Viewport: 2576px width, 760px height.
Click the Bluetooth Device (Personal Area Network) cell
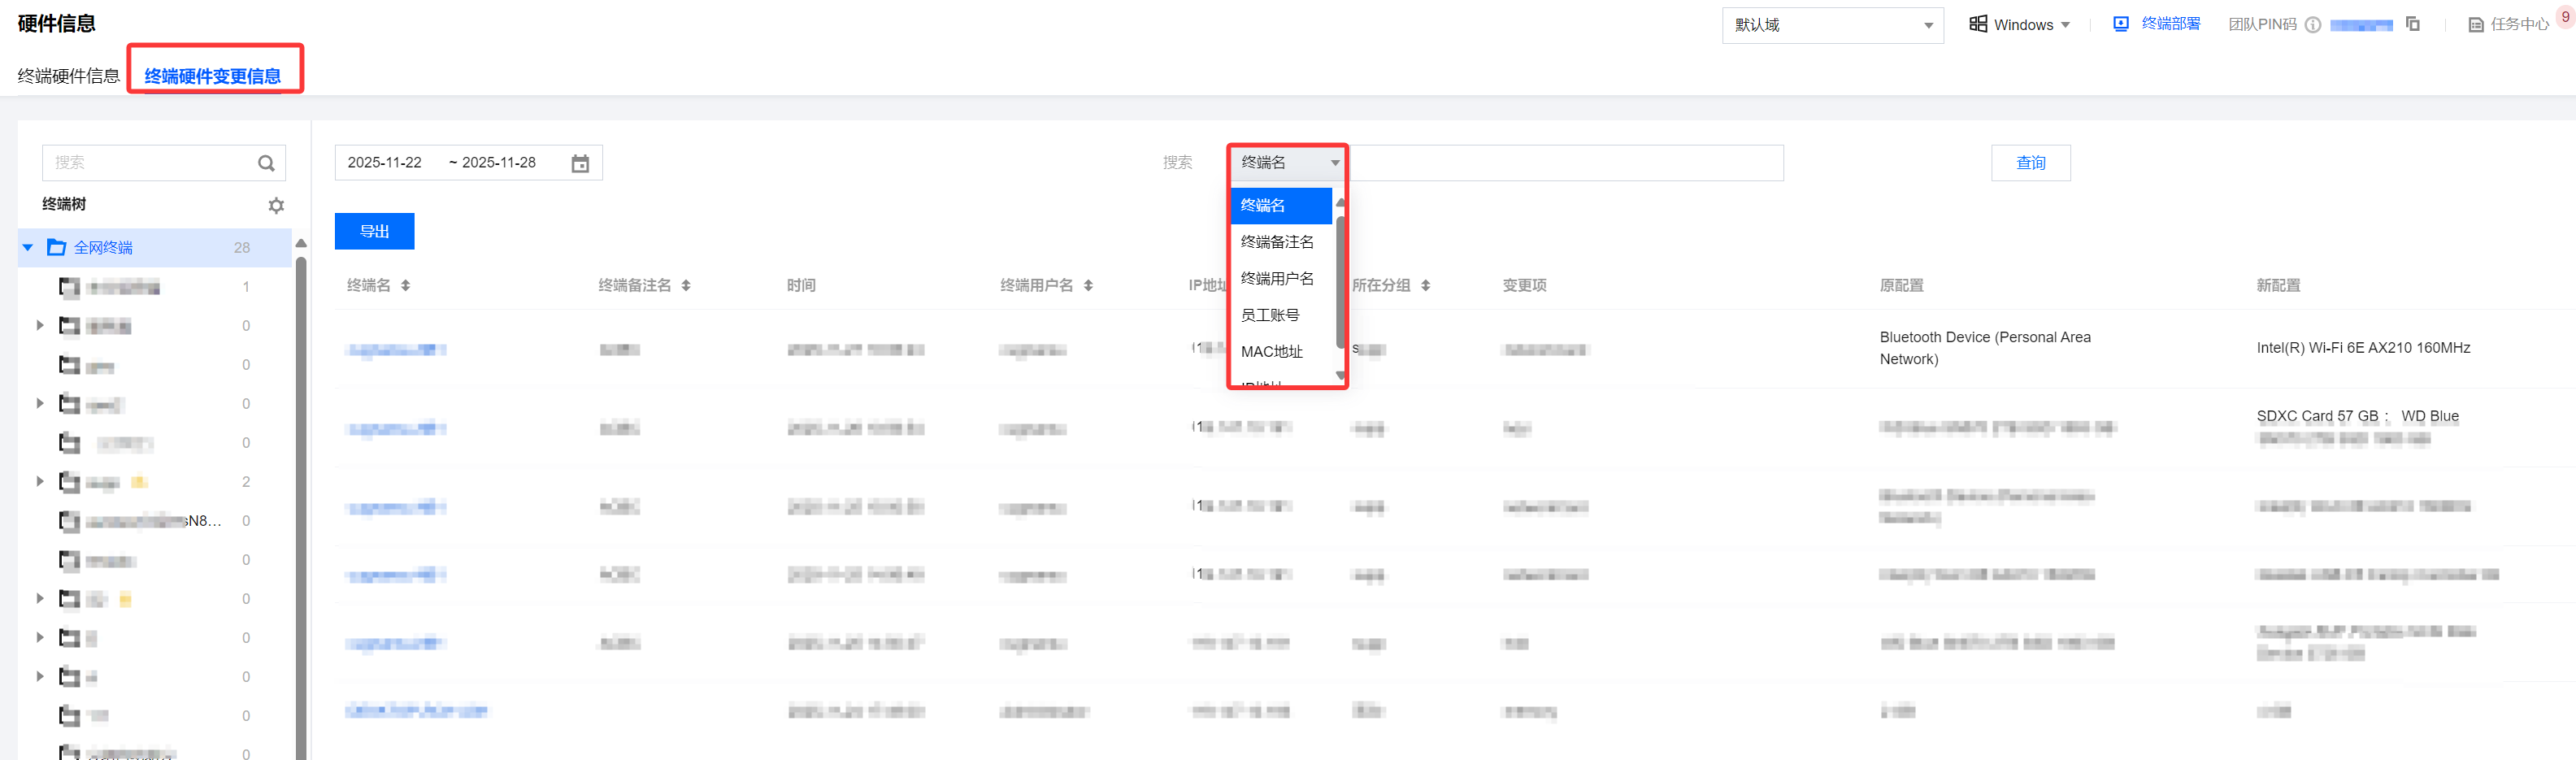click(x=1985, y=348)
